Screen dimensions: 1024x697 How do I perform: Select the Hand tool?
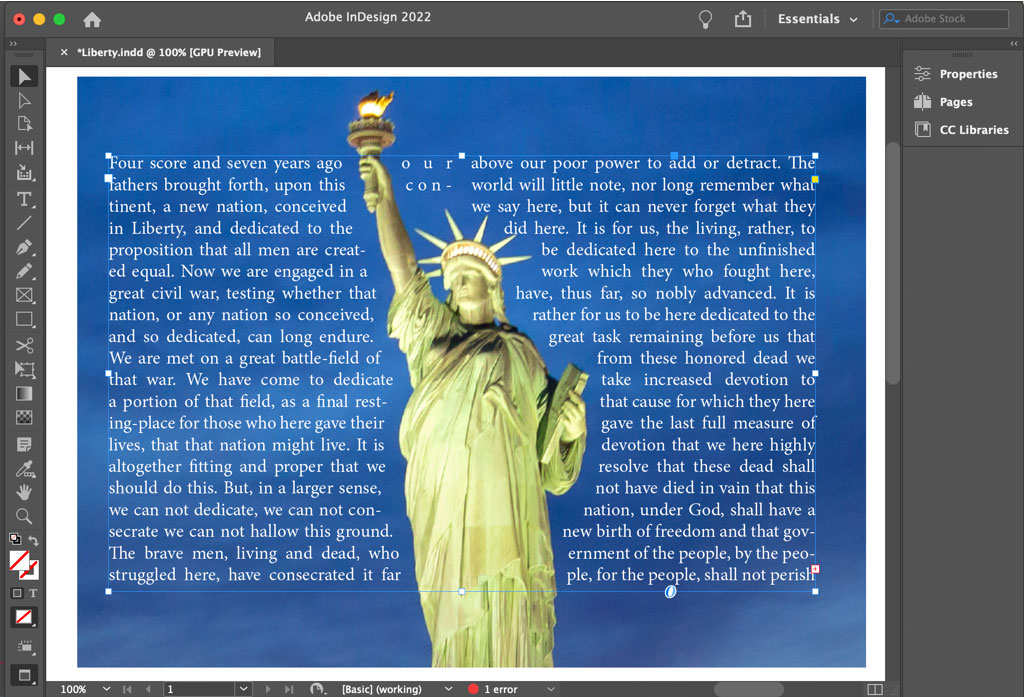(24, 492)
